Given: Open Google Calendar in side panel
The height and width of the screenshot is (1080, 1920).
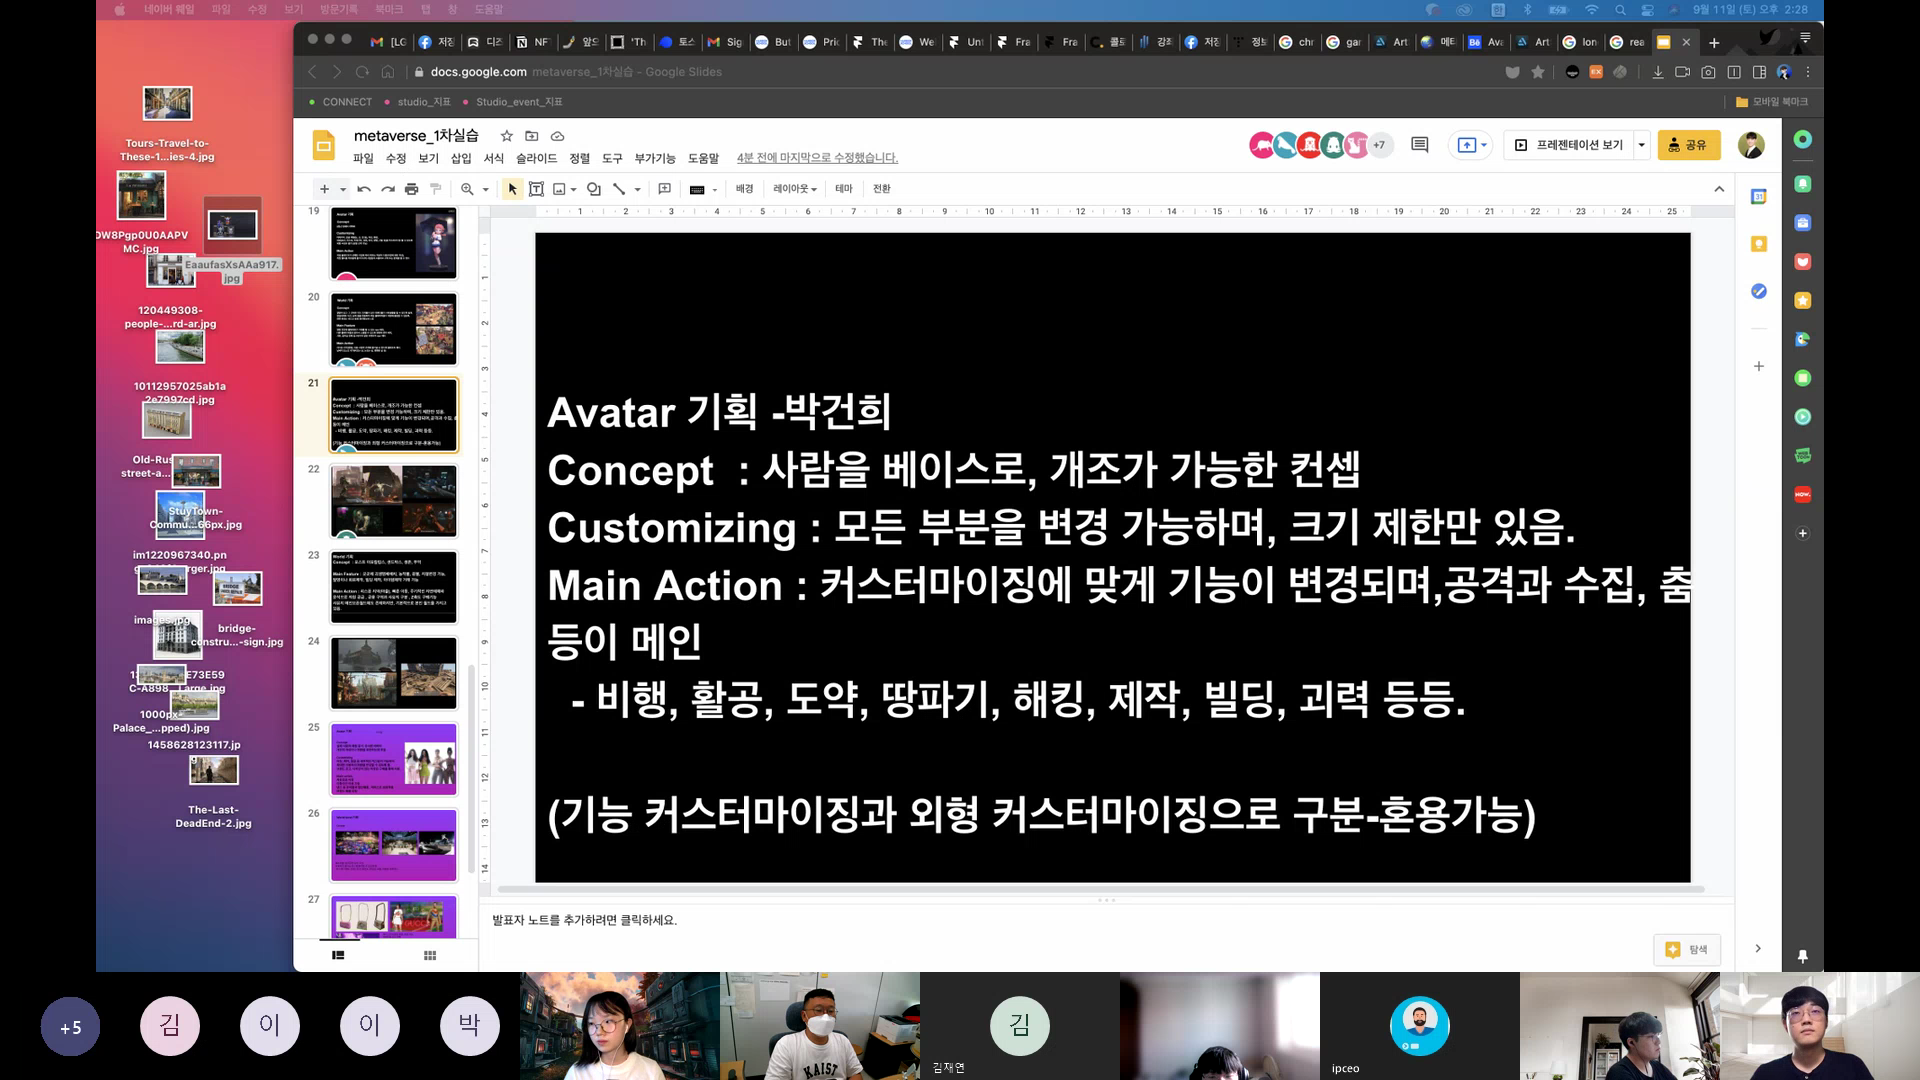Looking at the screenshot, I should click(1759, 197).
